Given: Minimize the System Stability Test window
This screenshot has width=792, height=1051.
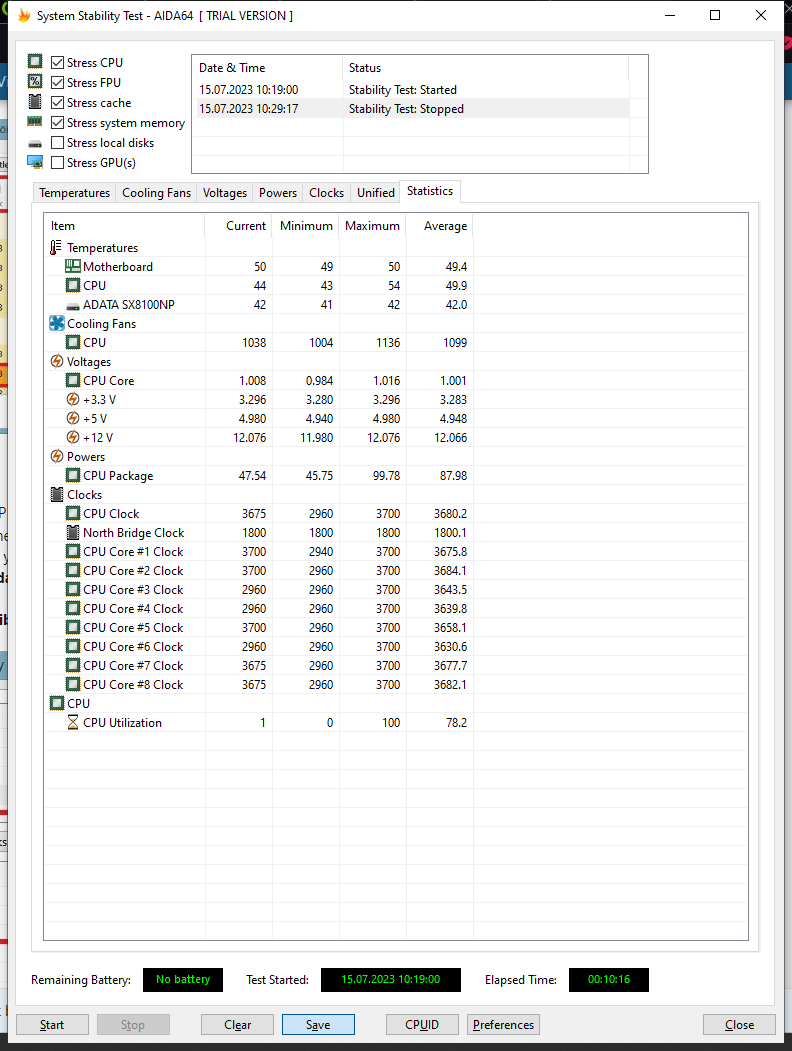Looking at the screenshot, I should click(669, 15).
